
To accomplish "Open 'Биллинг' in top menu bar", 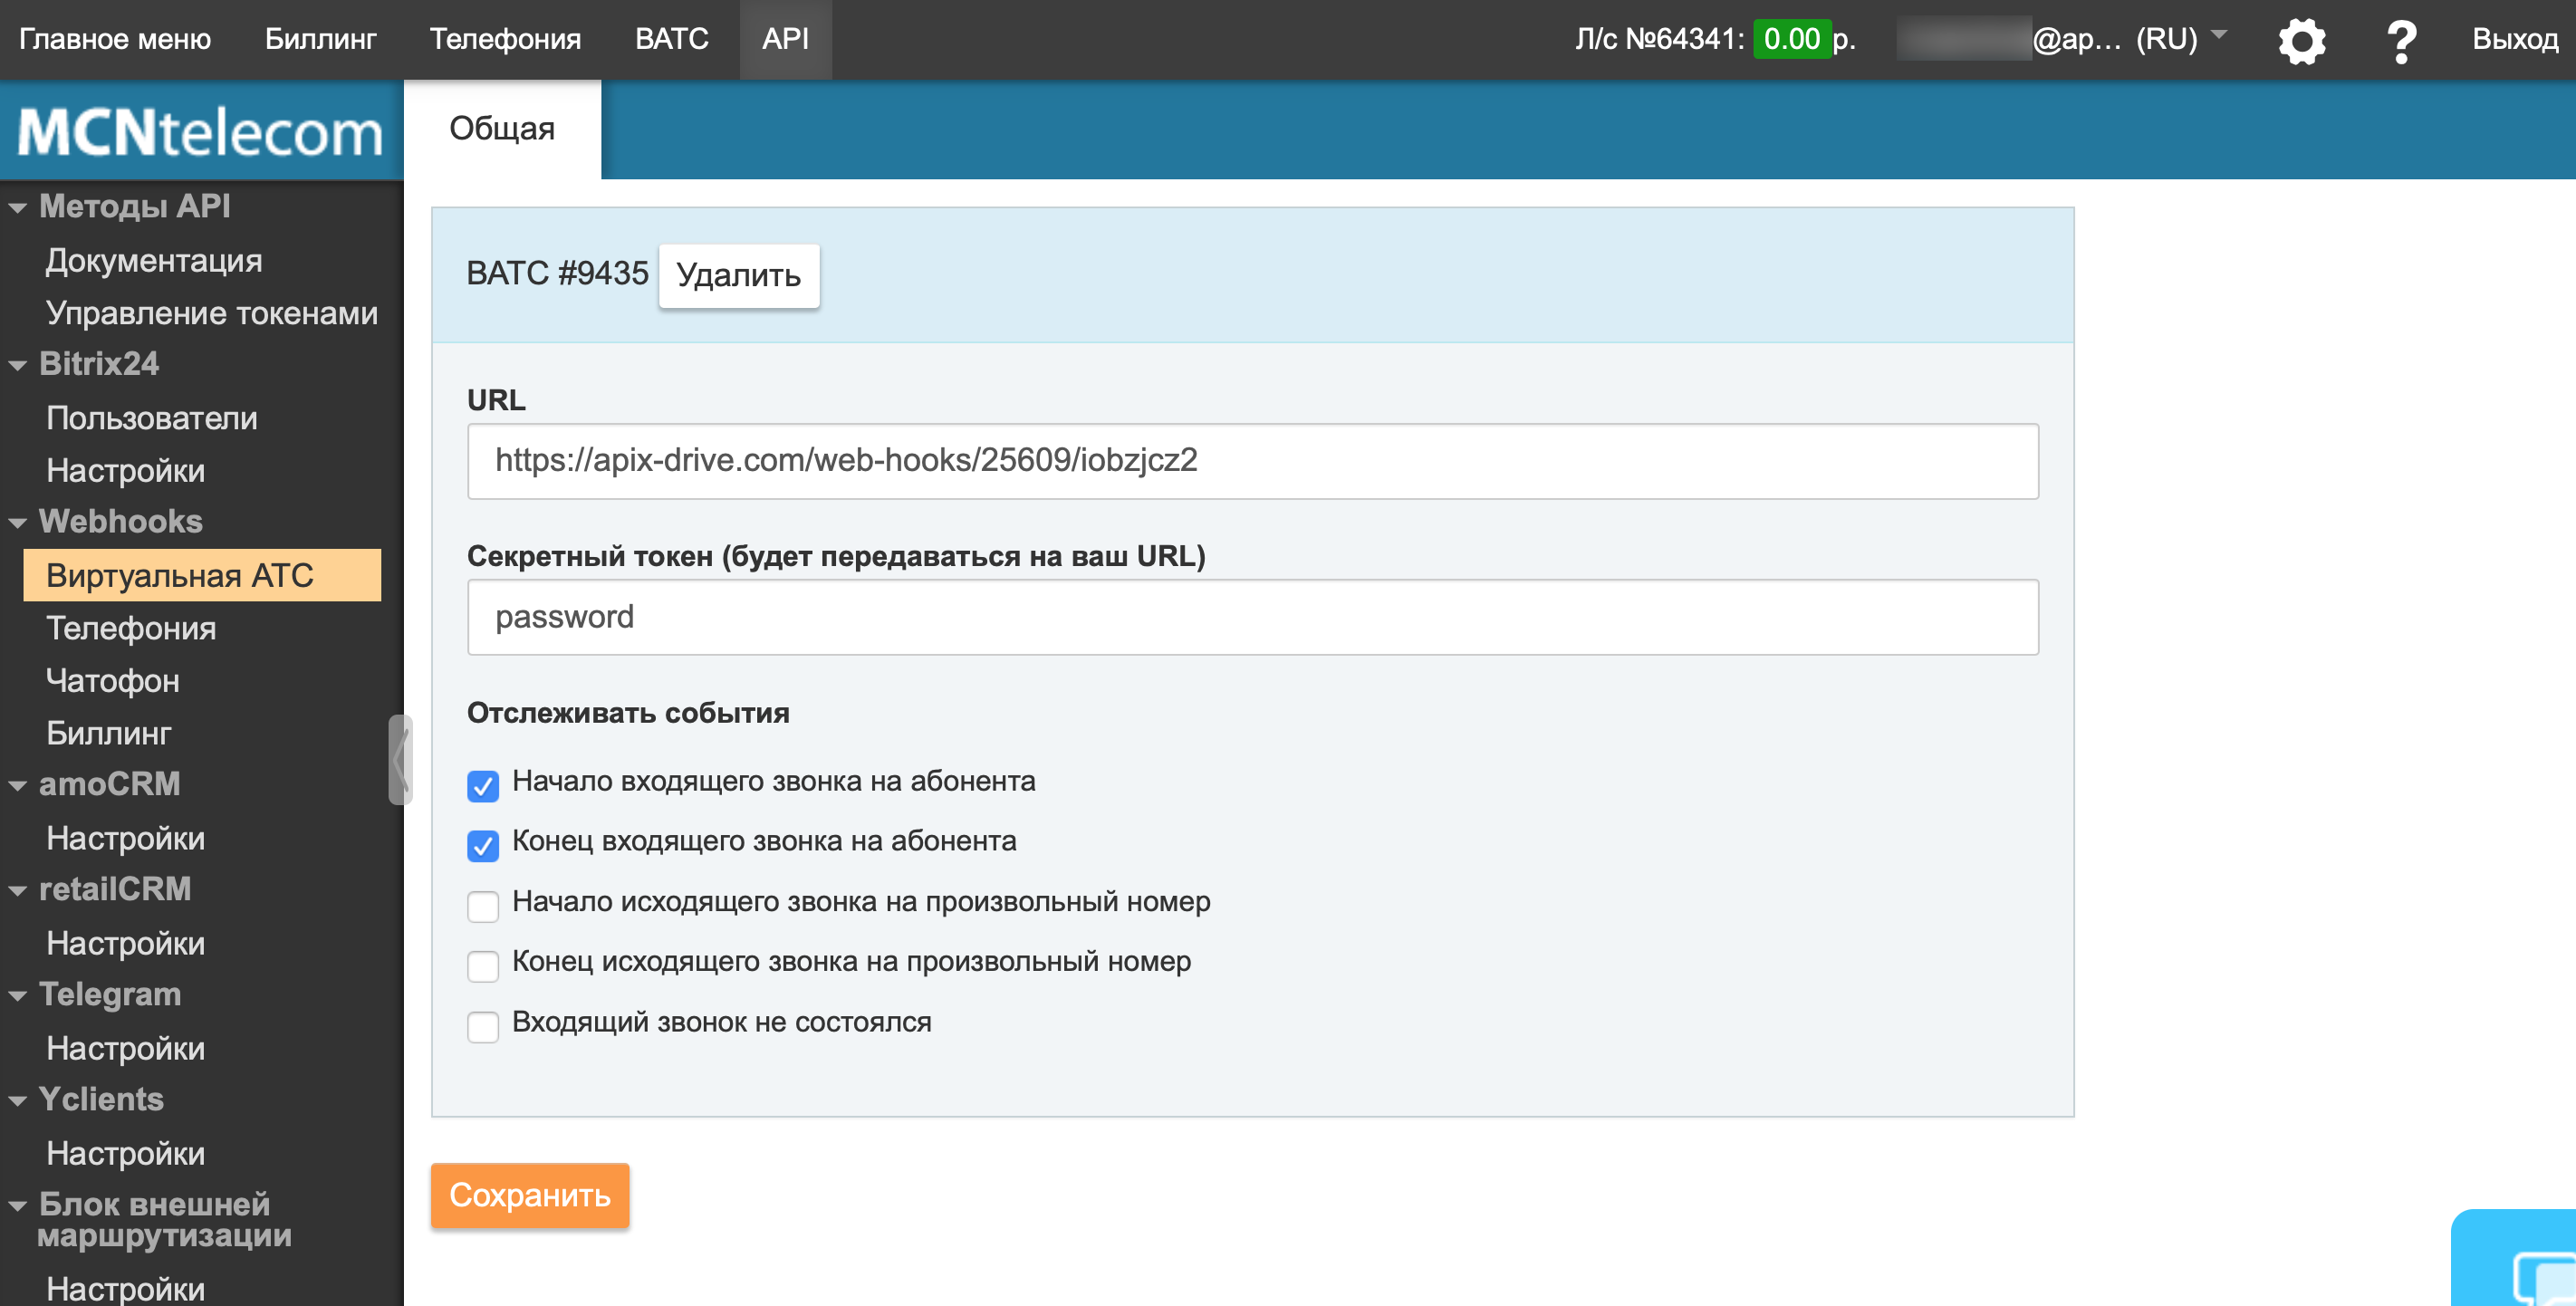I will 320,39.
